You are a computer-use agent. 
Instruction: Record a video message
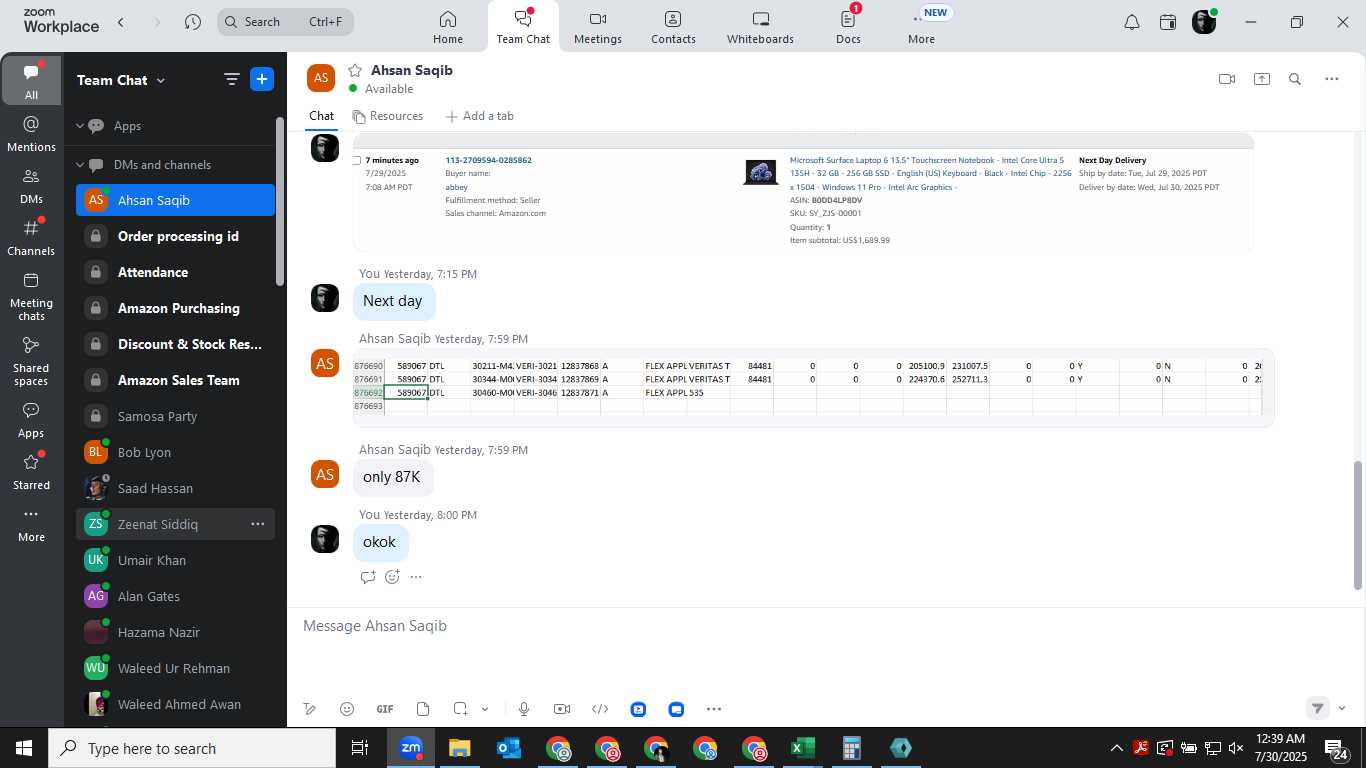[562, 709]
